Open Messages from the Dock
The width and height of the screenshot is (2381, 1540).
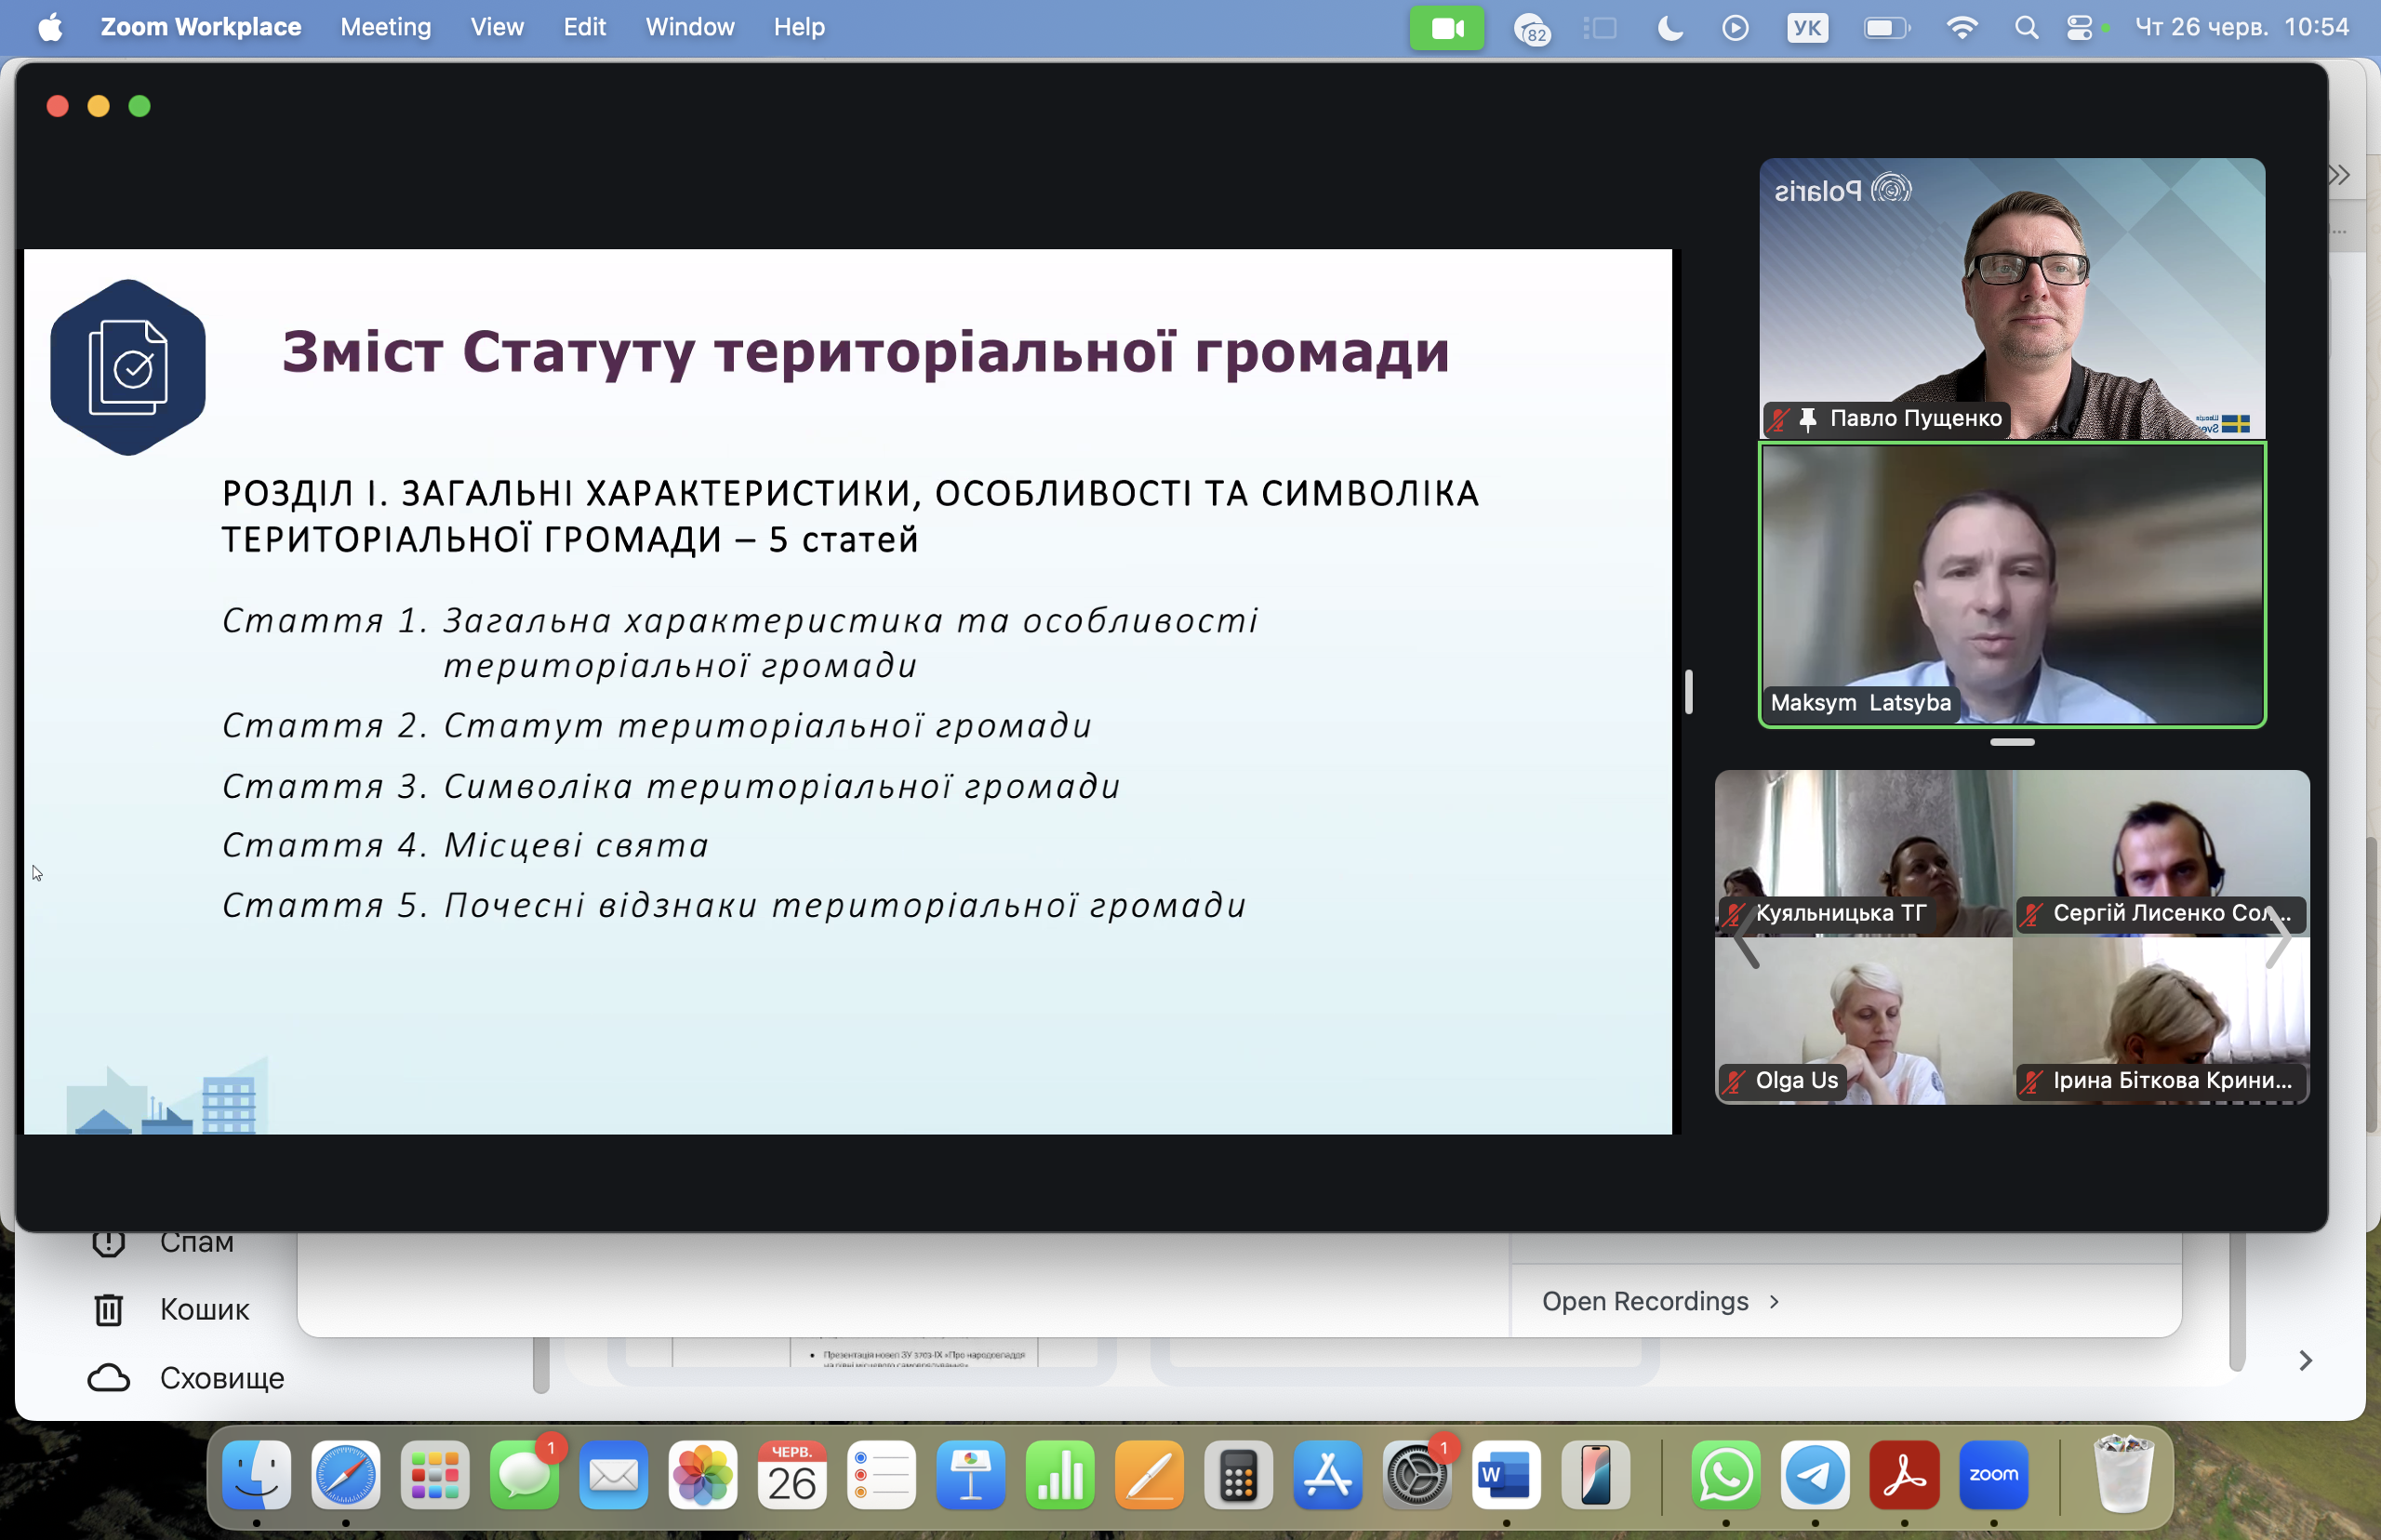525,1475
